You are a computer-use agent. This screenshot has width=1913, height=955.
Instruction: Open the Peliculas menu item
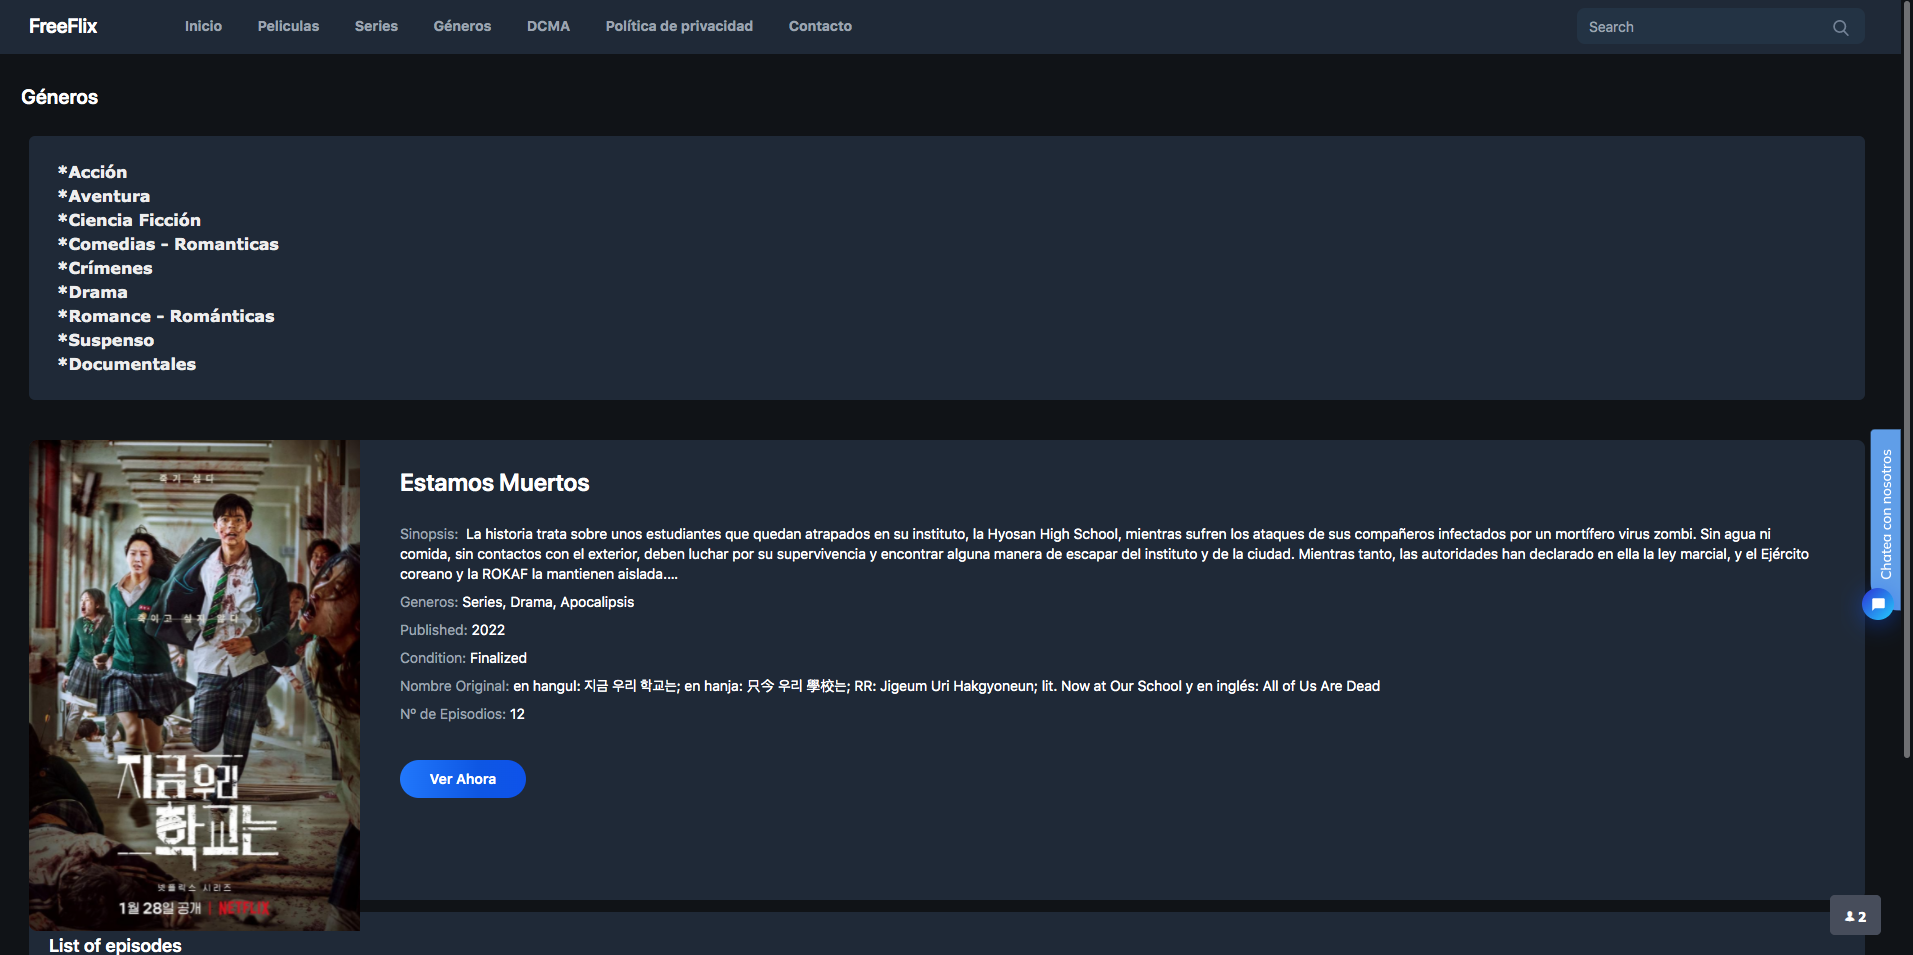coord(288,26)
